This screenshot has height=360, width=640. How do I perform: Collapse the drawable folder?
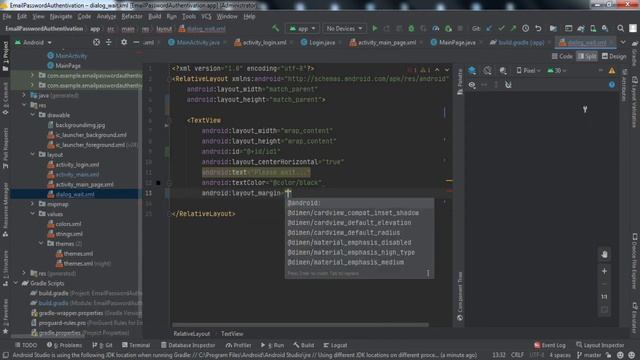tap(33, 115)
